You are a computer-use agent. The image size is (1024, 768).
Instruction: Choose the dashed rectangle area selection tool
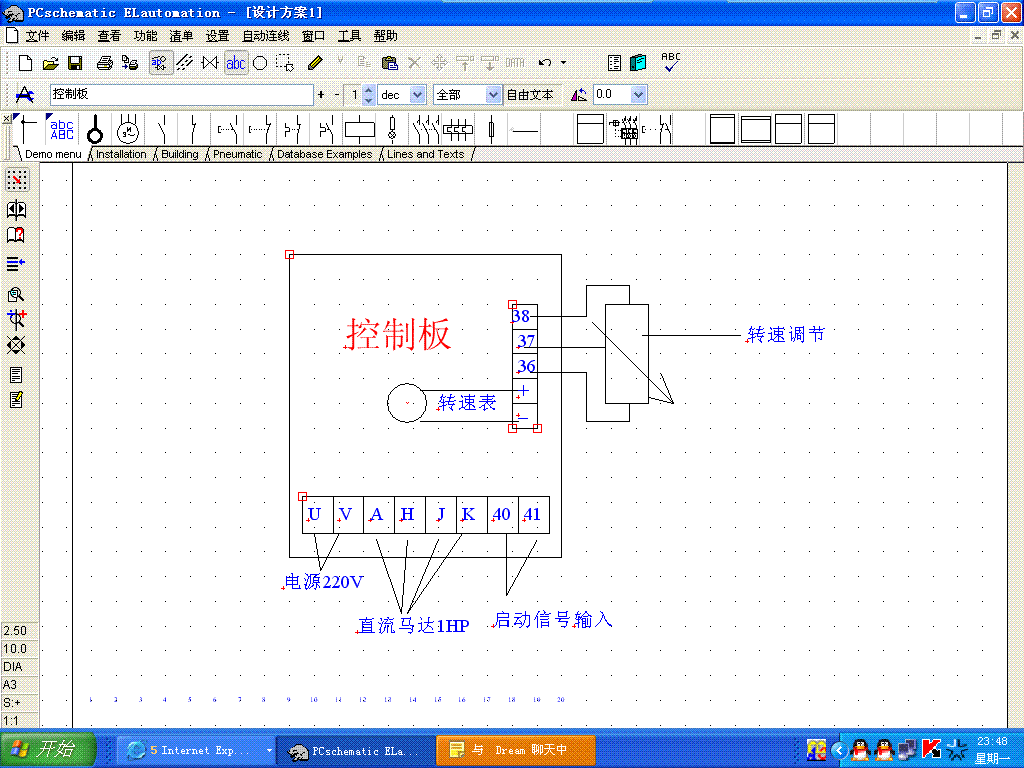(x=285, y=63)
